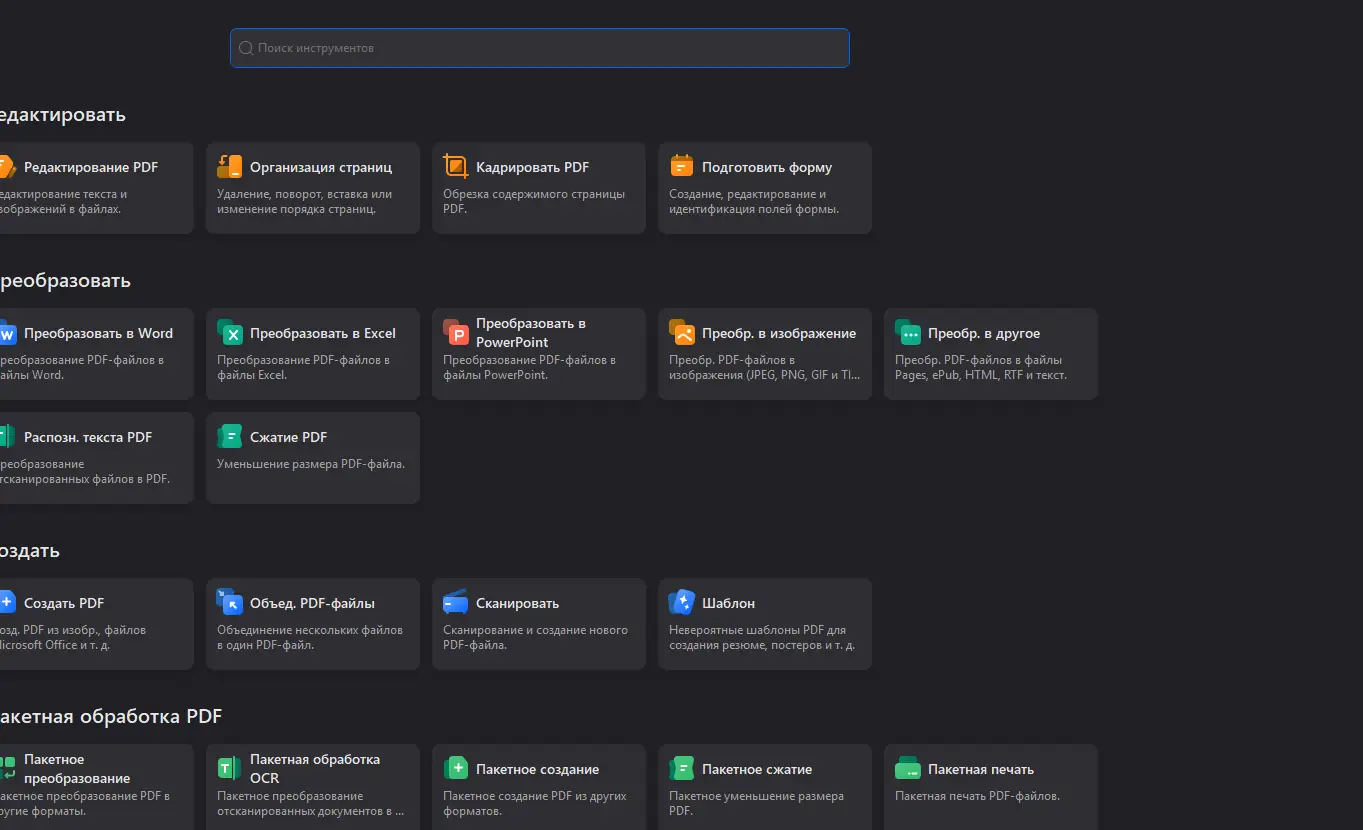Click the Combine PDF files icon
Image resolution: width=1363 pixels, height=830 pixels.
click(230, 603)
